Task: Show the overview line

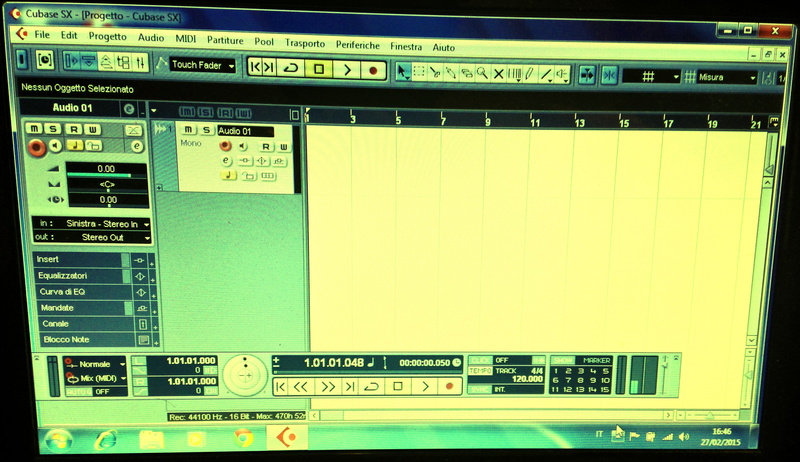Action: 106,62
